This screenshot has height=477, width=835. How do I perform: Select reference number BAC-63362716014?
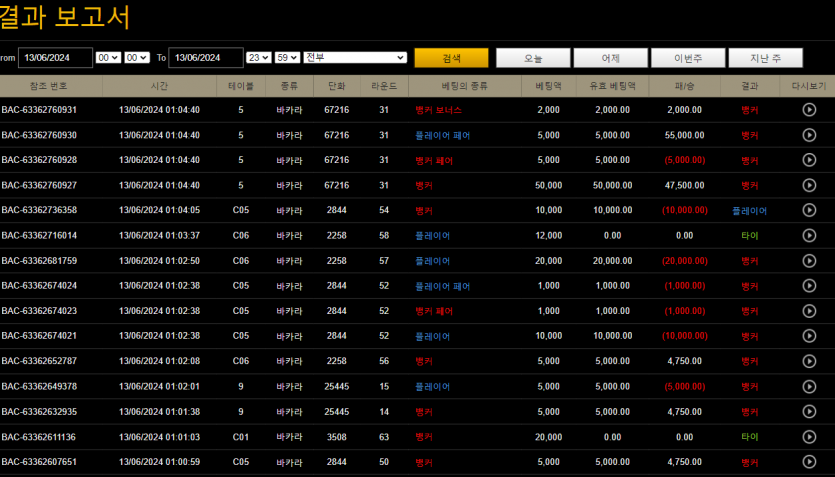click(39, 235)
